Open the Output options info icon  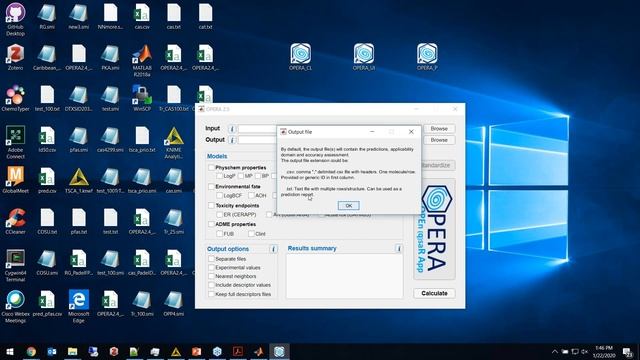[273, 249]
